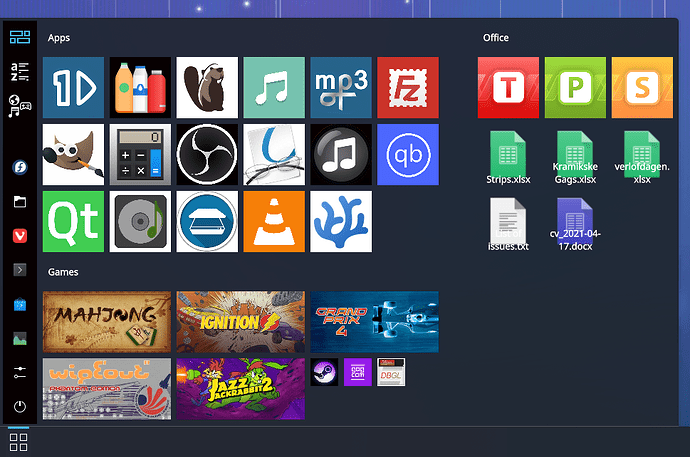This screenshot has height=457, width=690.
Task: Open the issues.txt text file
Action: (508, 225)
